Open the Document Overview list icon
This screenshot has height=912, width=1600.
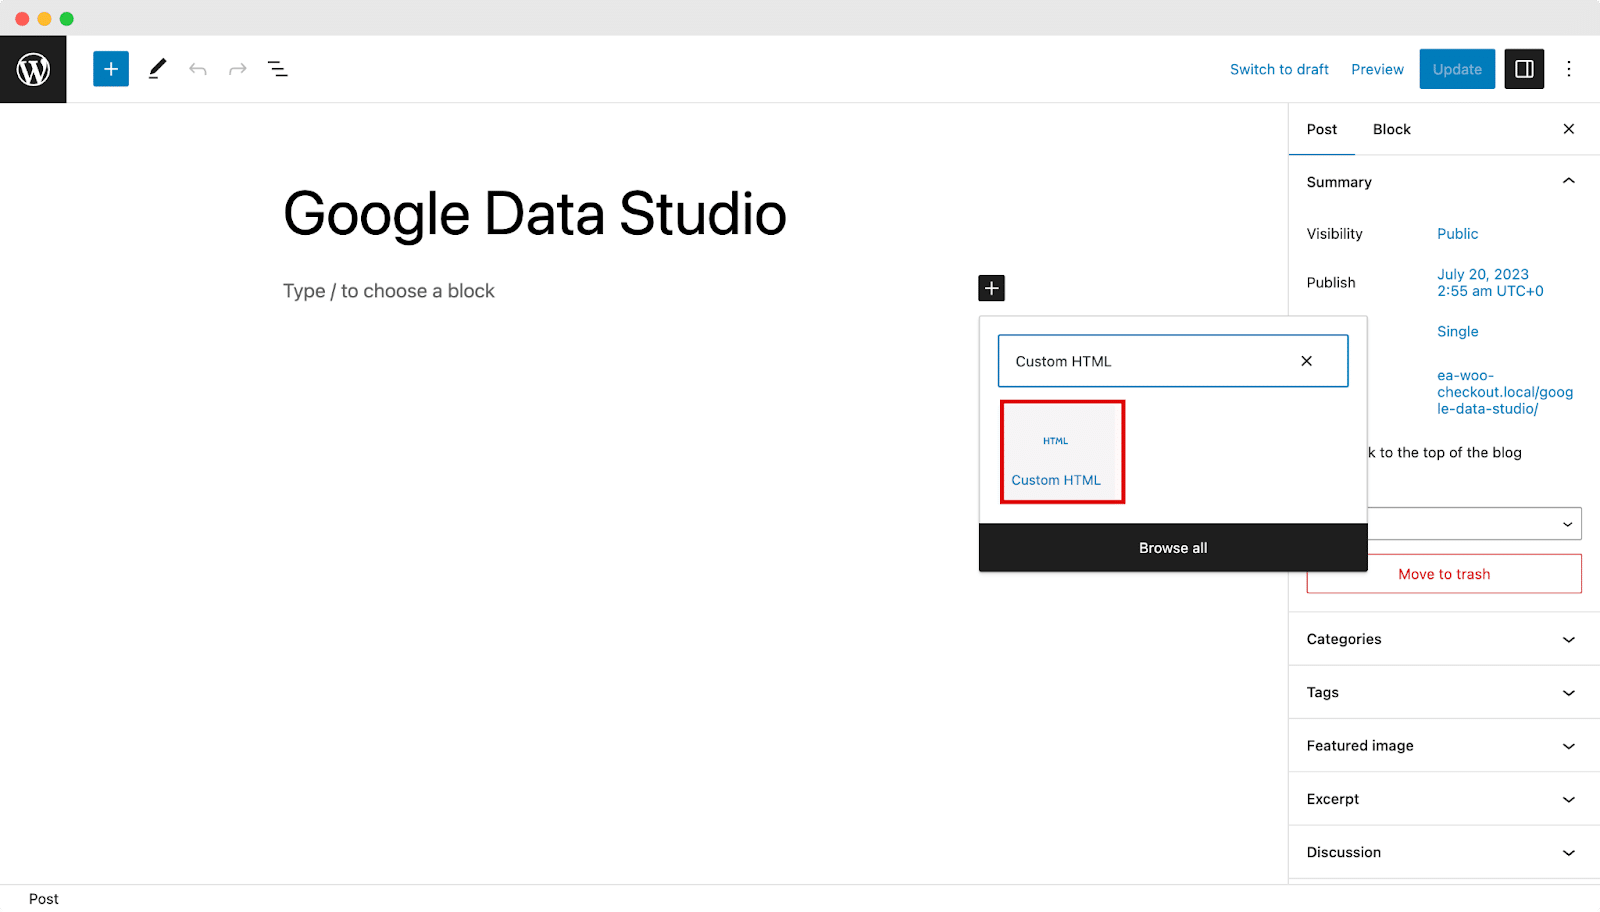[278, 69]
